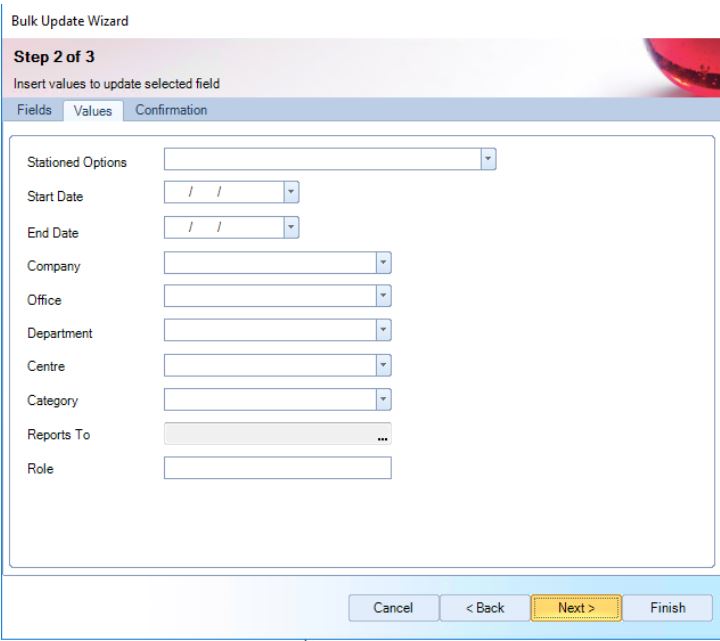720x641 pixels.
Task: Click the 'Reports To' label text
Action: [x=58, y=434]
